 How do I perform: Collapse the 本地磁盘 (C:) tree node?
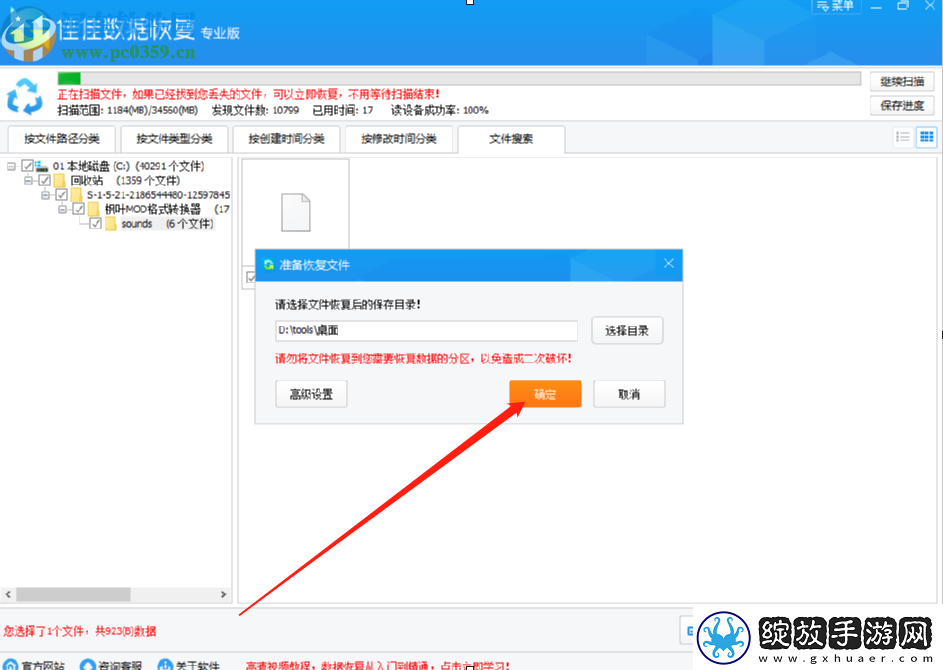pos(11,166)
